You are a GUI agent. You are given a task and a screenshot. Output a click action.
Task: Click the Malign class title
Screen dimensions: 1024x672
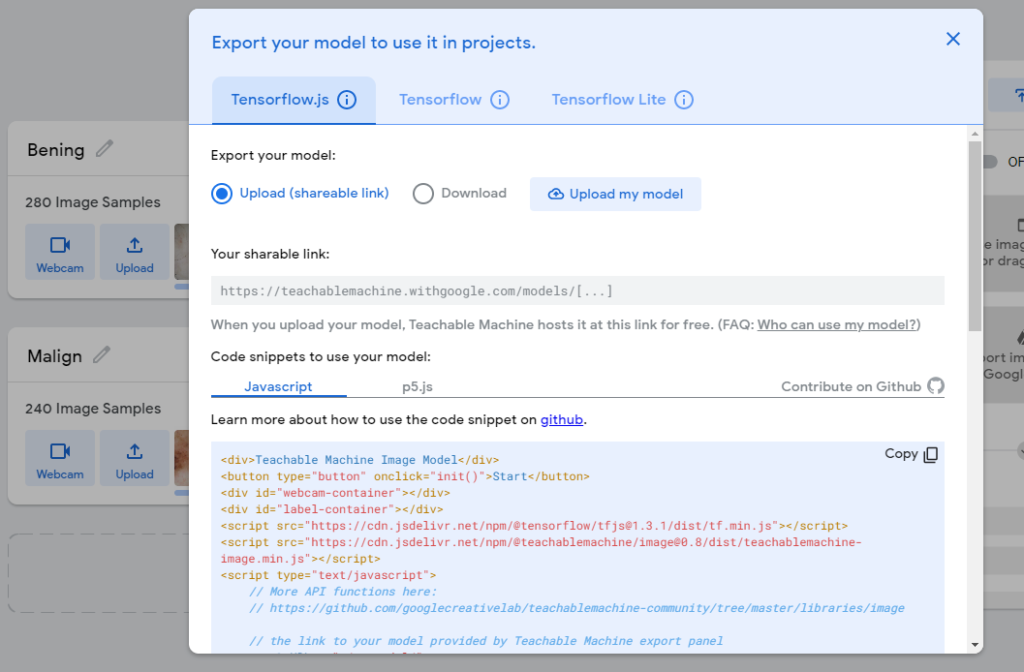[55, 357]
